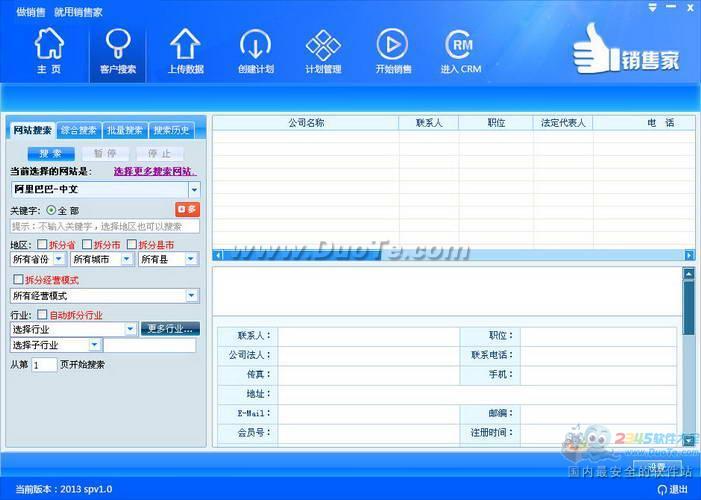
Task: Open the 选择更多搜索网站 link
Action: click(155, 171)
